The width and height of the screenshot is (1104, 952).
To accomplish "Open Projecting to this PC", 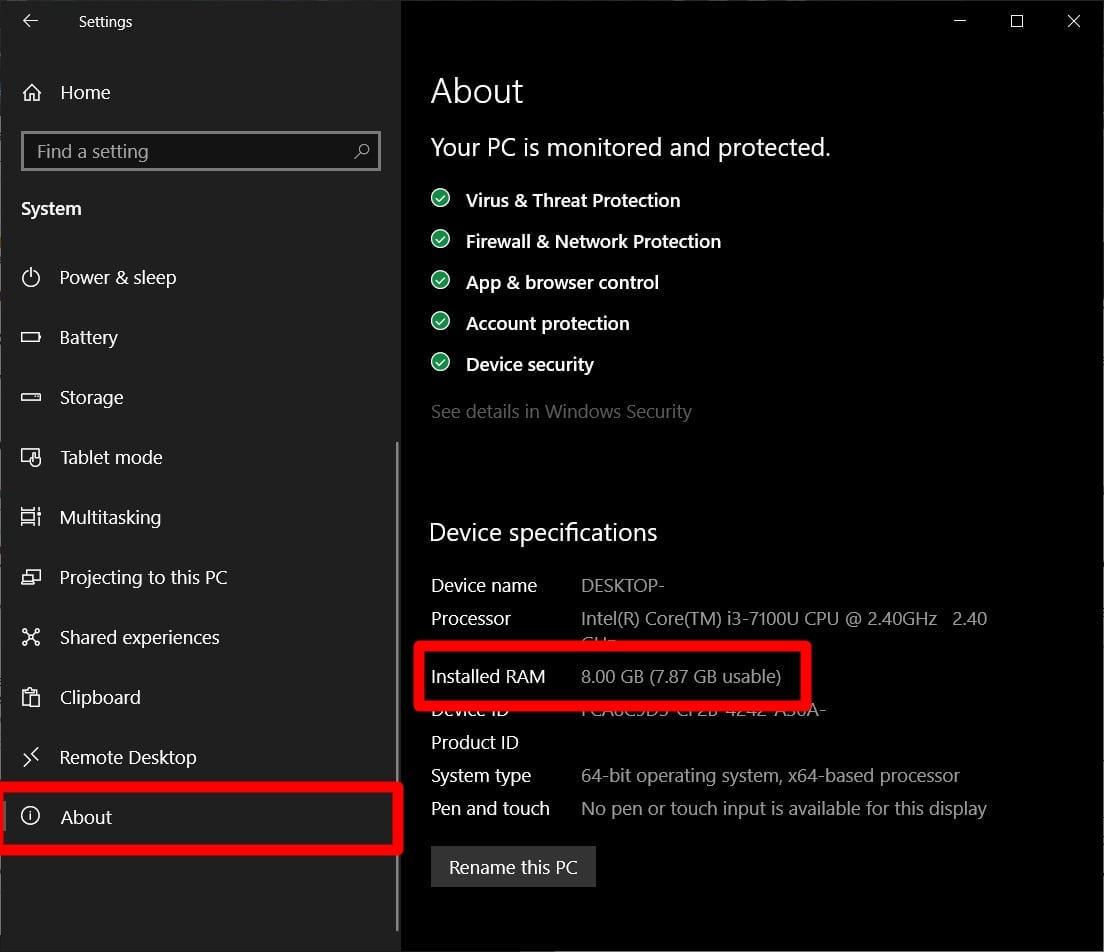I will 200,577.
